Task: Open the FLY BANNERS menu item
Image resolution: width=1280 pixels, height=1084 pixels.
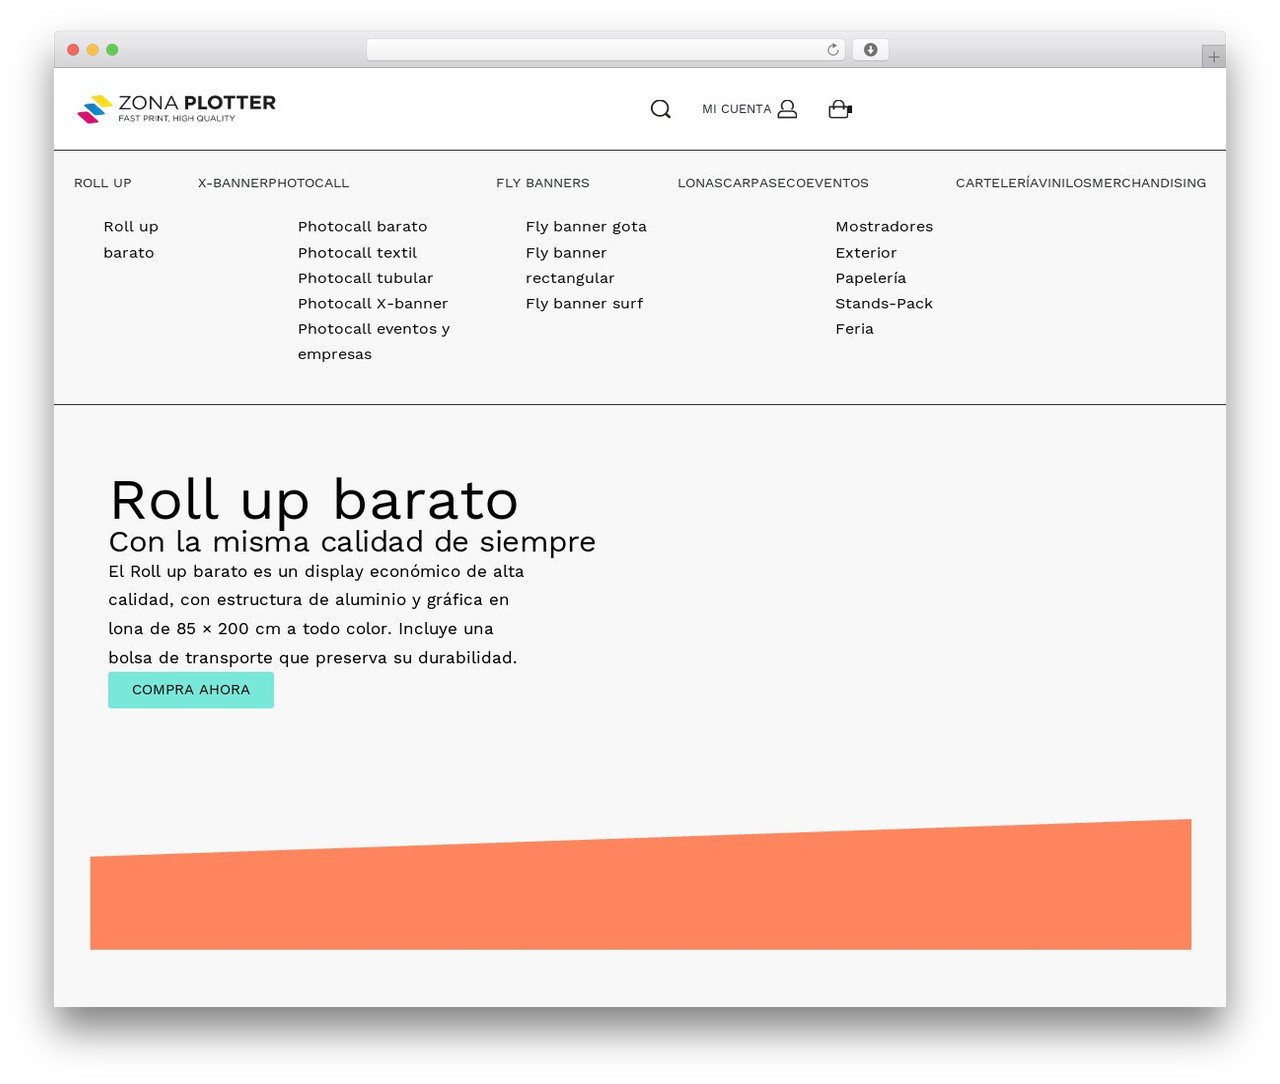Action: point(543,183)
